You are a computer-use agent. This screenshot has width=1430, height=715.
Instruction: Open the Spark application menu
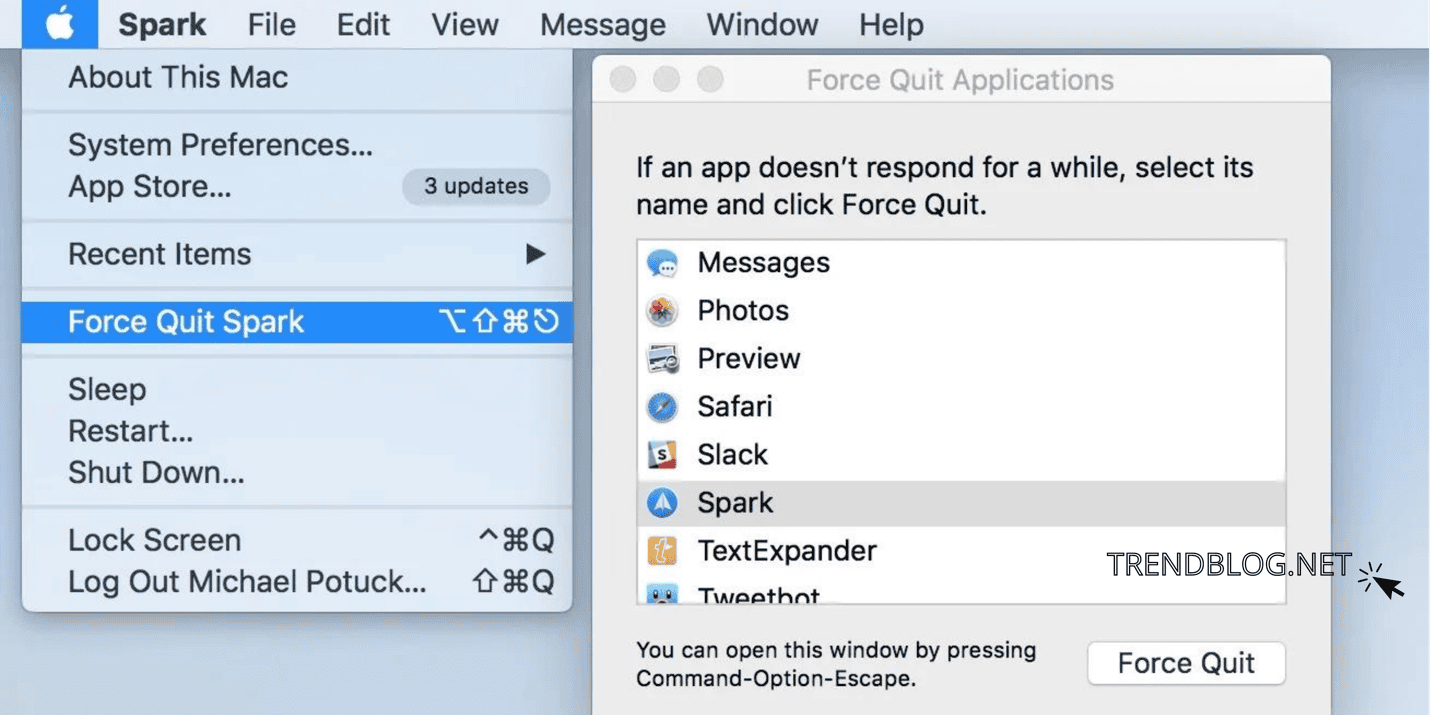click(x=163, y=24)
